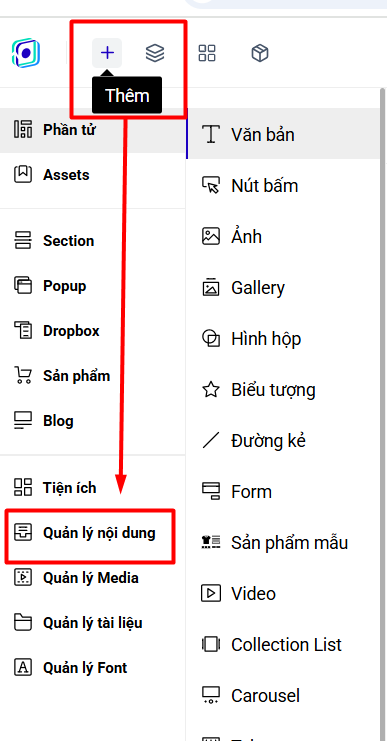Viewport: 387px width, 741px height.
Task: Add a Collection List element
Action: (283, 645)
